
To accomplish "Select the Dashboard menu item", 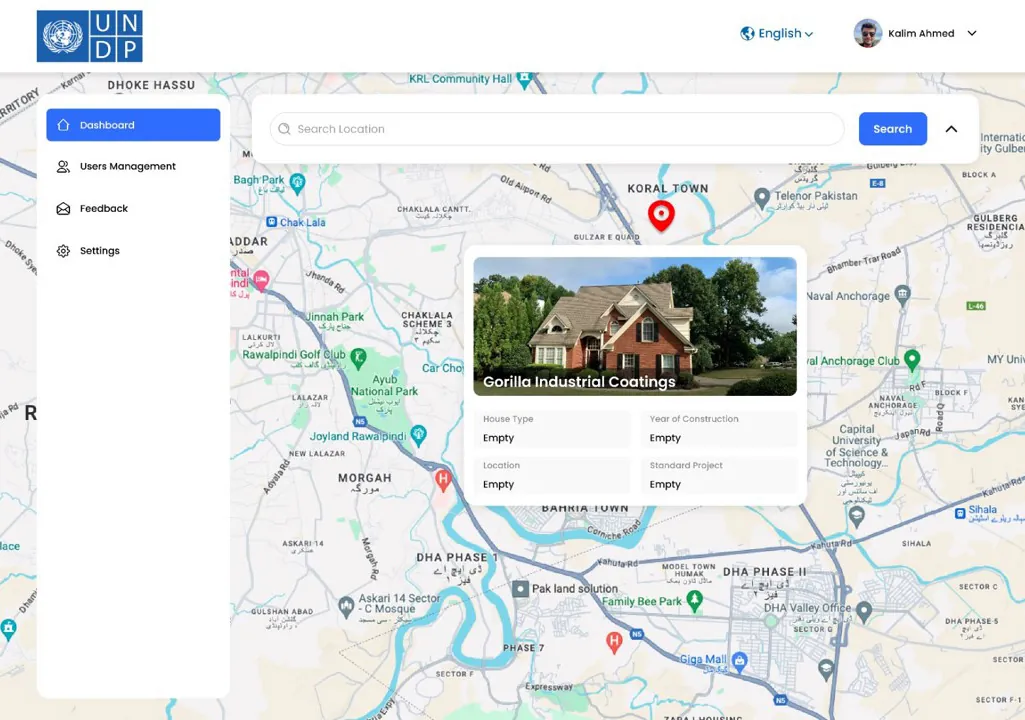I will pos(133,125).
